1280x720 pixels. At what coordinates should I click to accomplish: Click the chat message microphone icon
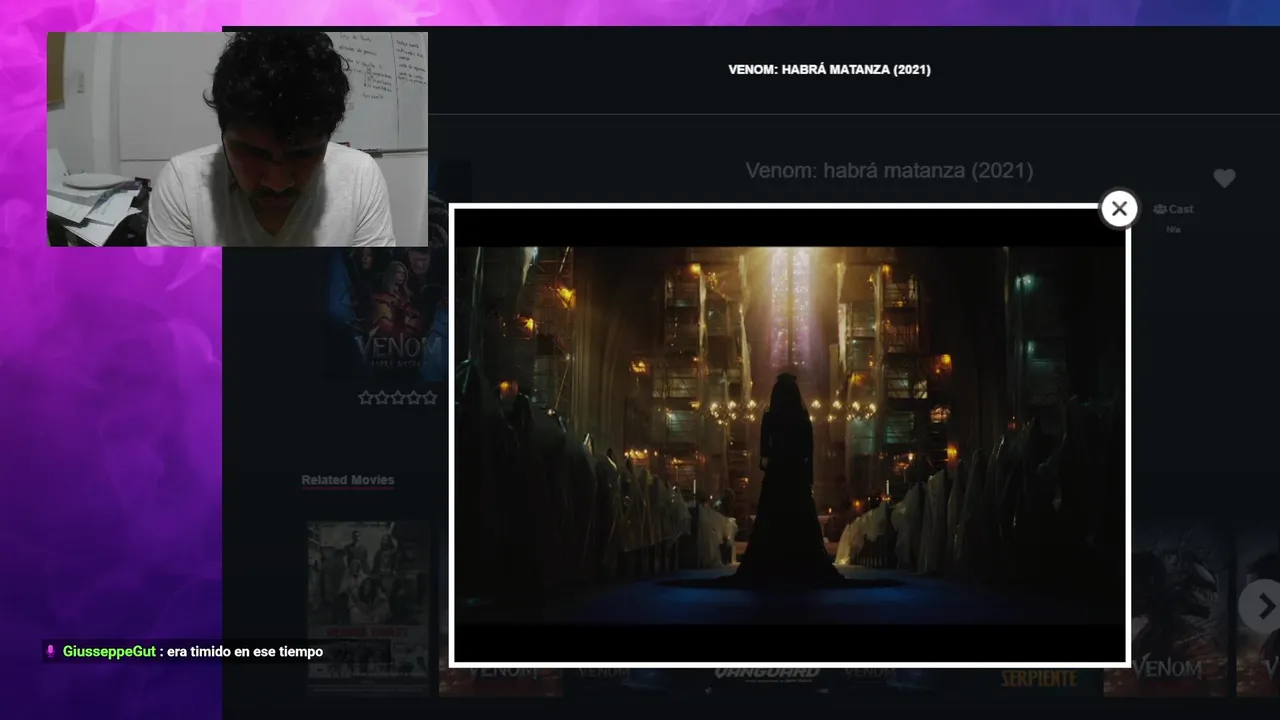pos(50,652)
